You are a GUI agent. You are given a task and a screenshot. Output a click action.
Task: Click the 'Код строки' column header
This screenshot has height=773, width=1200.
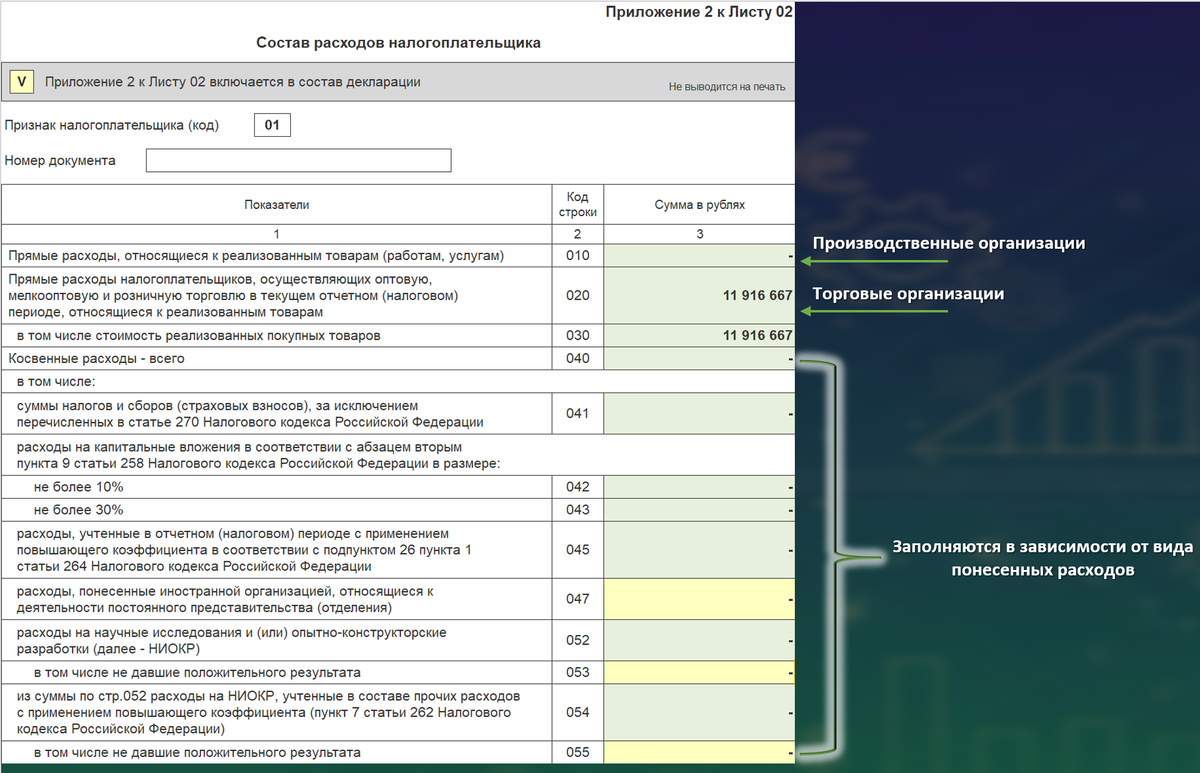tap(577, 204)
